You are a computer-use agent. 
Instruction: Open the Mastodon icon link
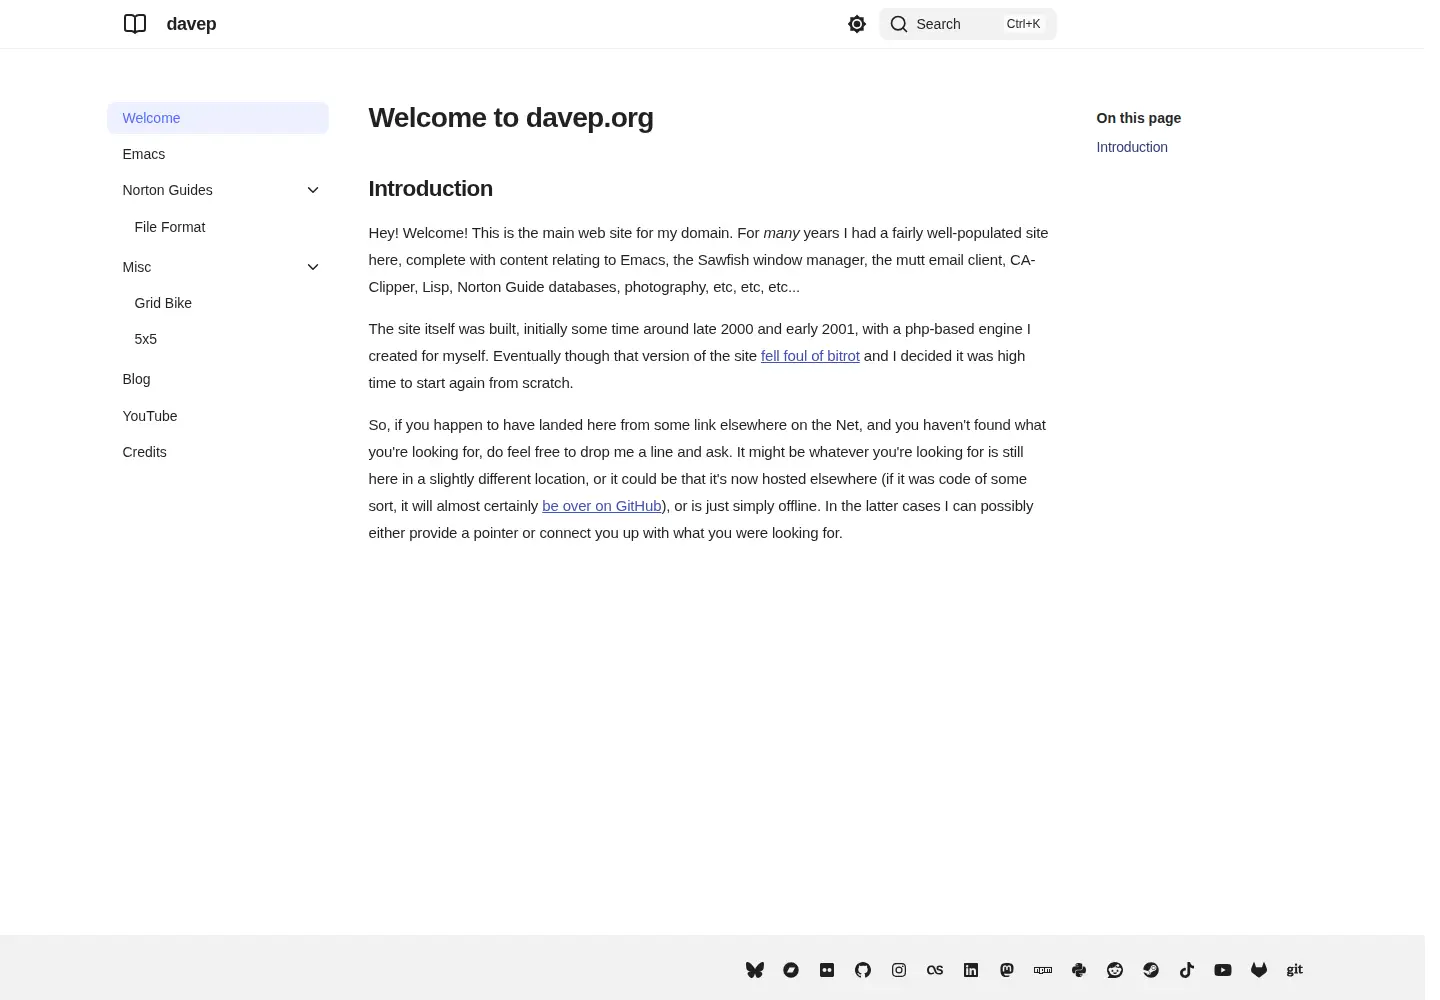click(x=1007, y=970)
